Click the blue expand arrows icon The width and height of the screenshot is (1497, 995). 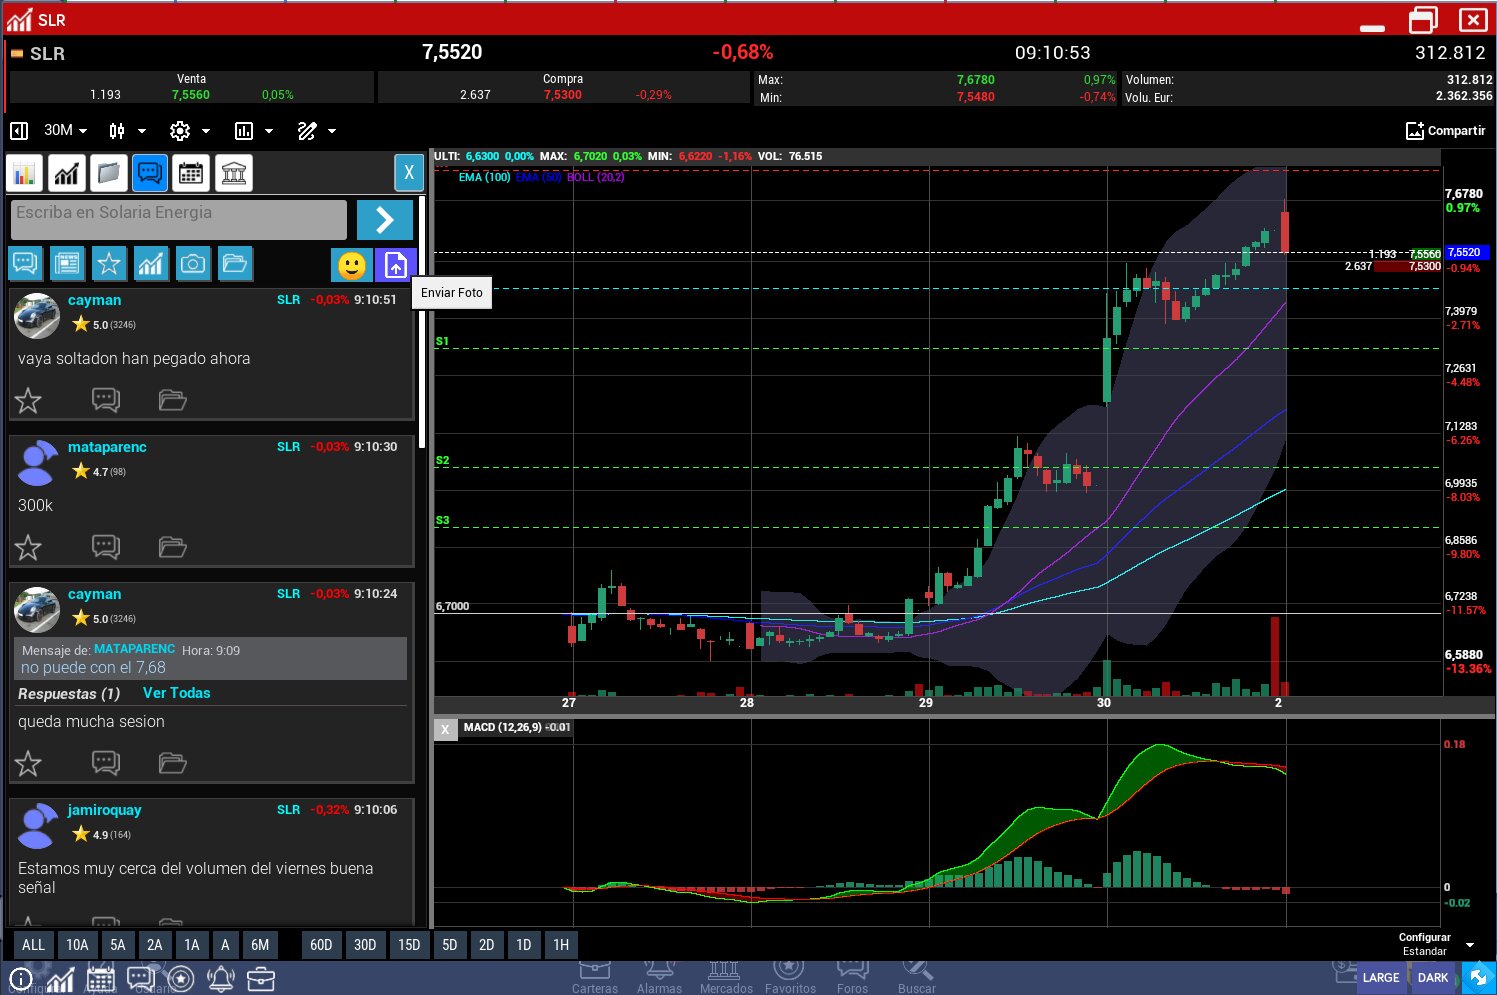1478,978
